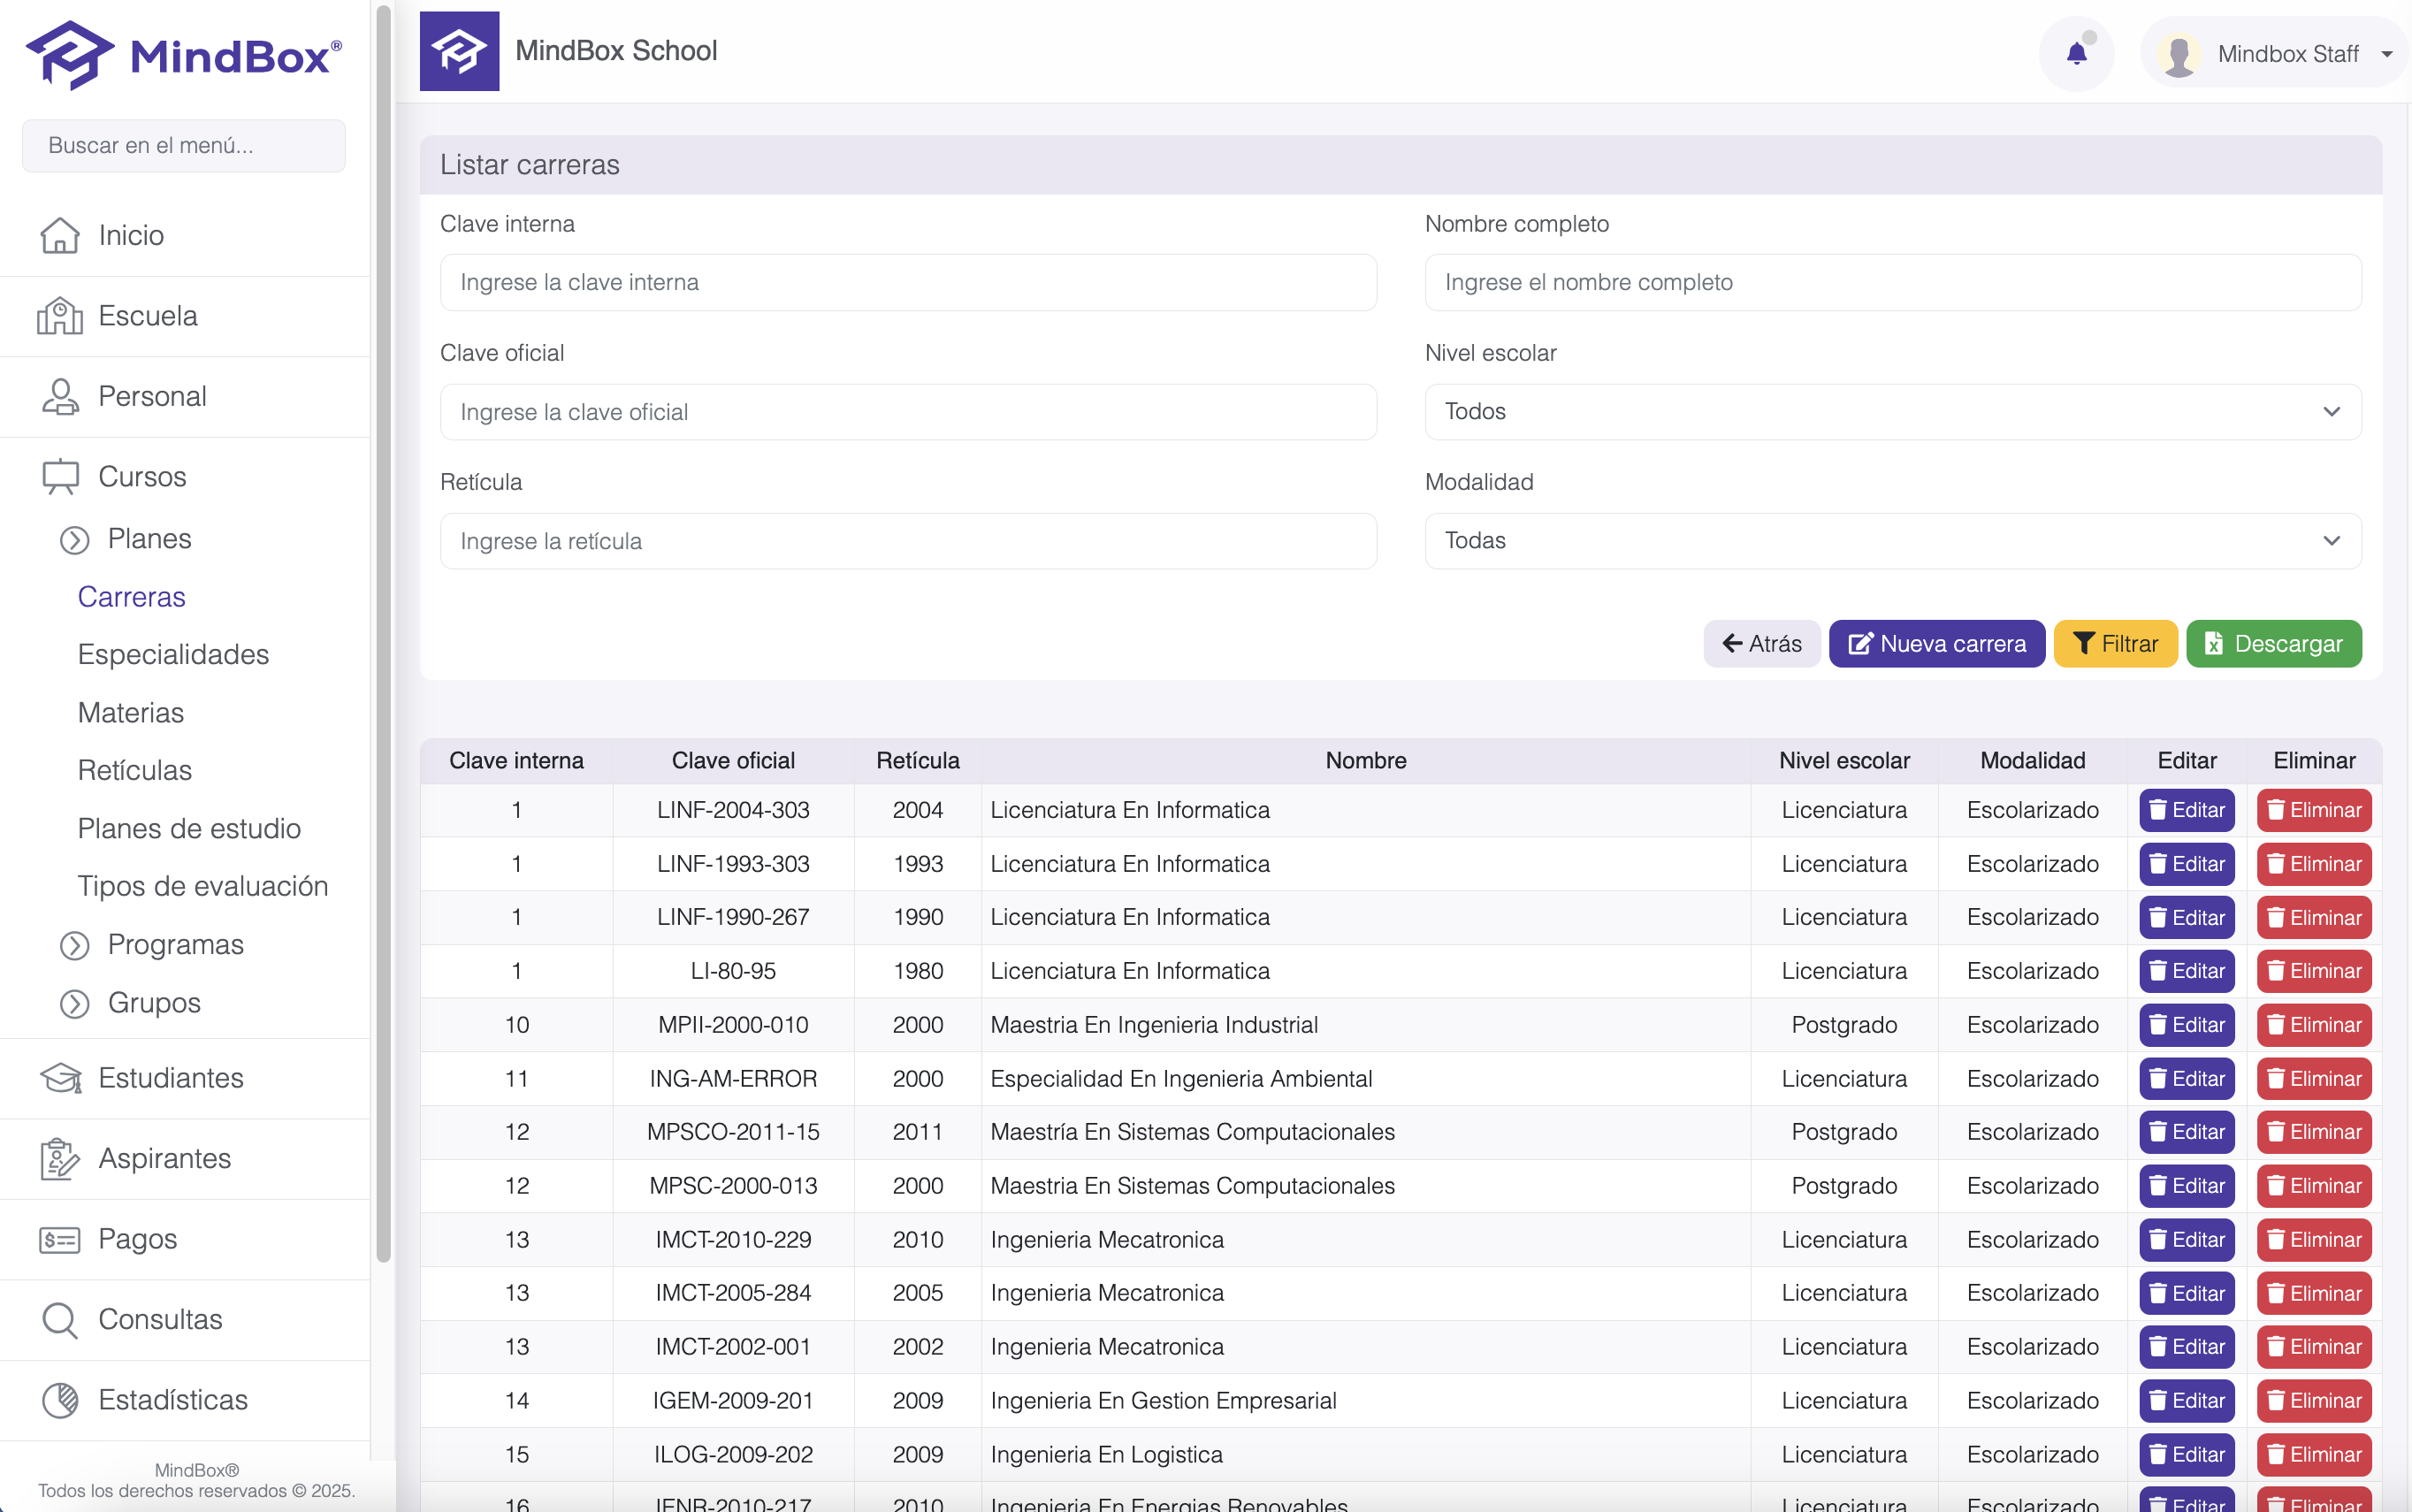Click the Aspirantes clipboard icon
The width and height of the screenshot is (2412, 1512).
(x=59, y=1158)
